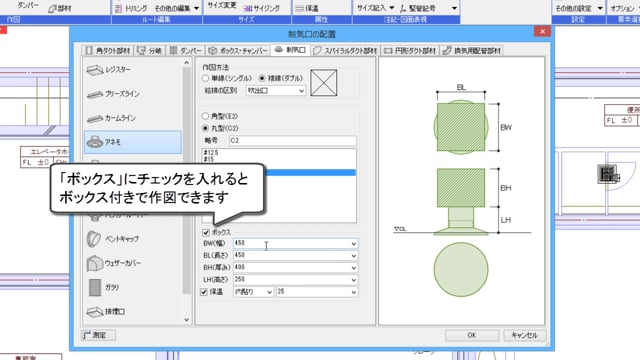The image size is (640, 360).
Task: Click the diffuser list scroll up arrow
Action: coord(187,63)
